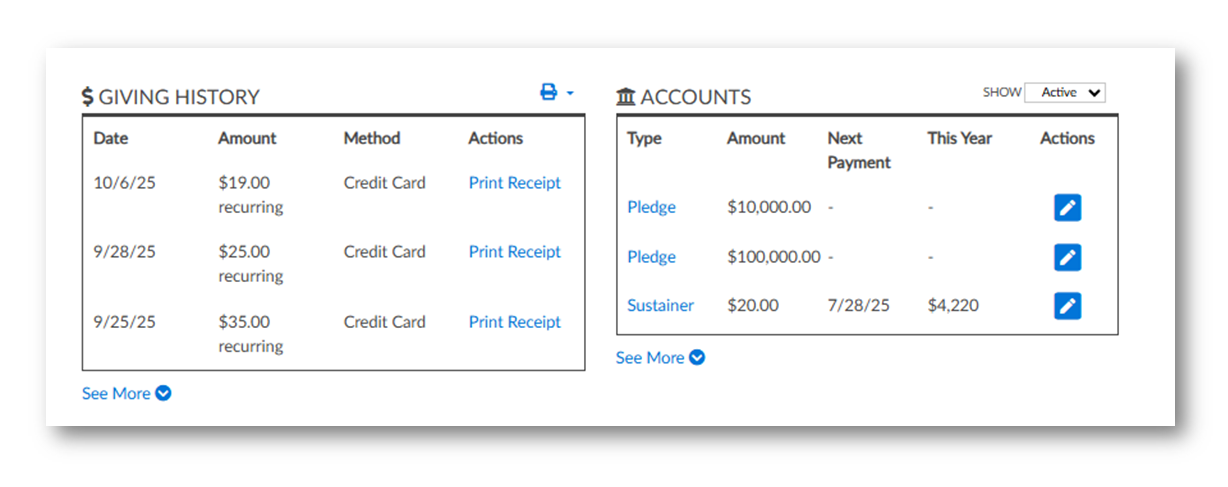Screen dimensions: 1228x487
Task: Print receipt for the 9/28/25 gift
Action: coord(515,252)
